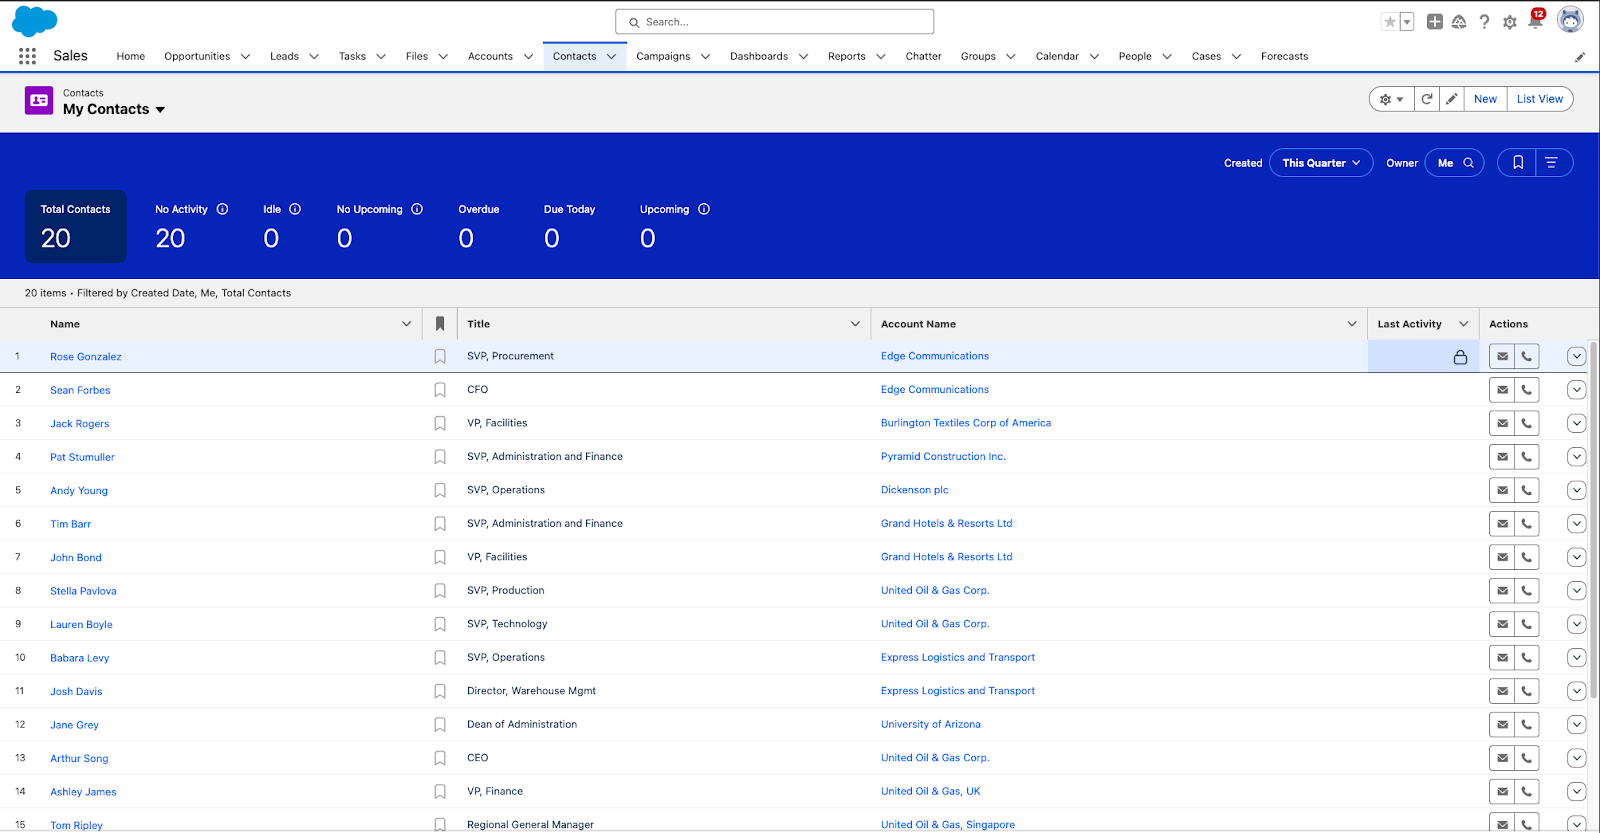Show info for Idle metric
The image size is (1600, 833).
tap(295, 209)
